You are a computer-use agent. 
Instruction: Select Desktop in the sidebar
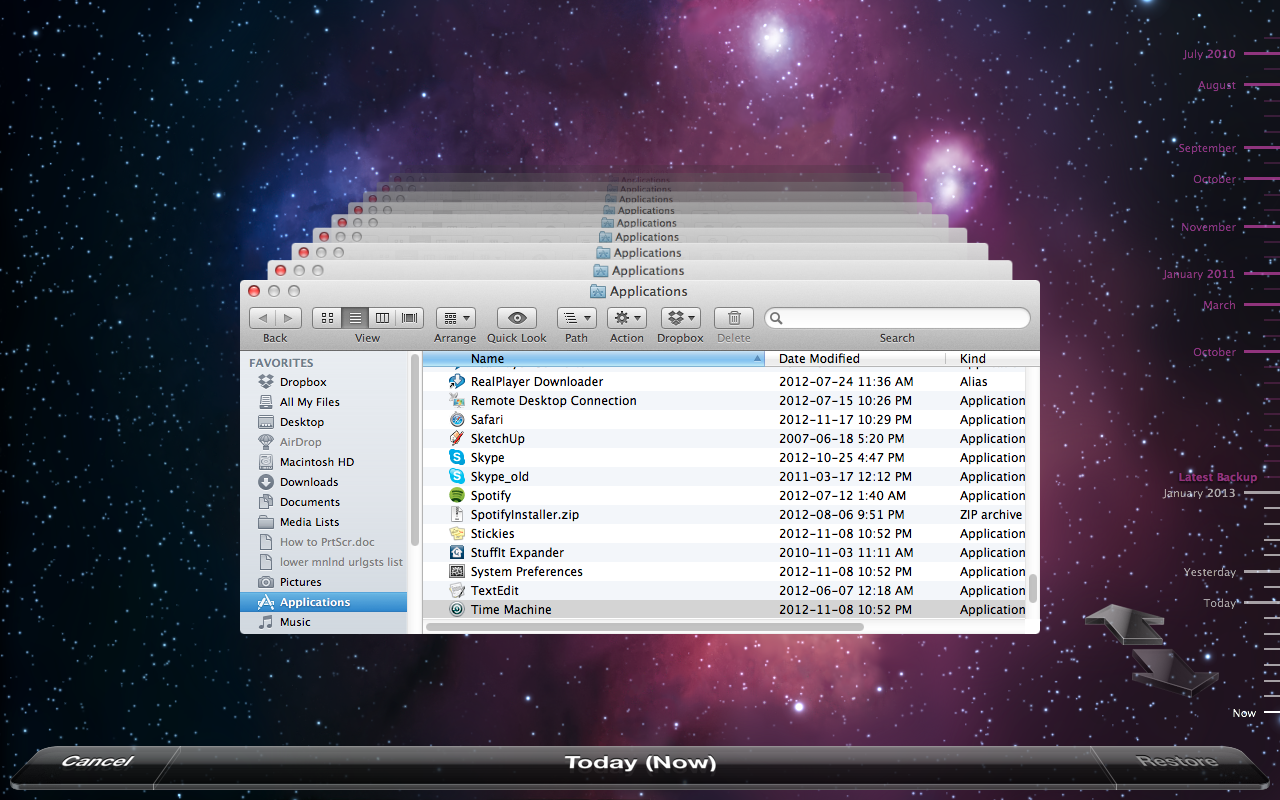324,422
